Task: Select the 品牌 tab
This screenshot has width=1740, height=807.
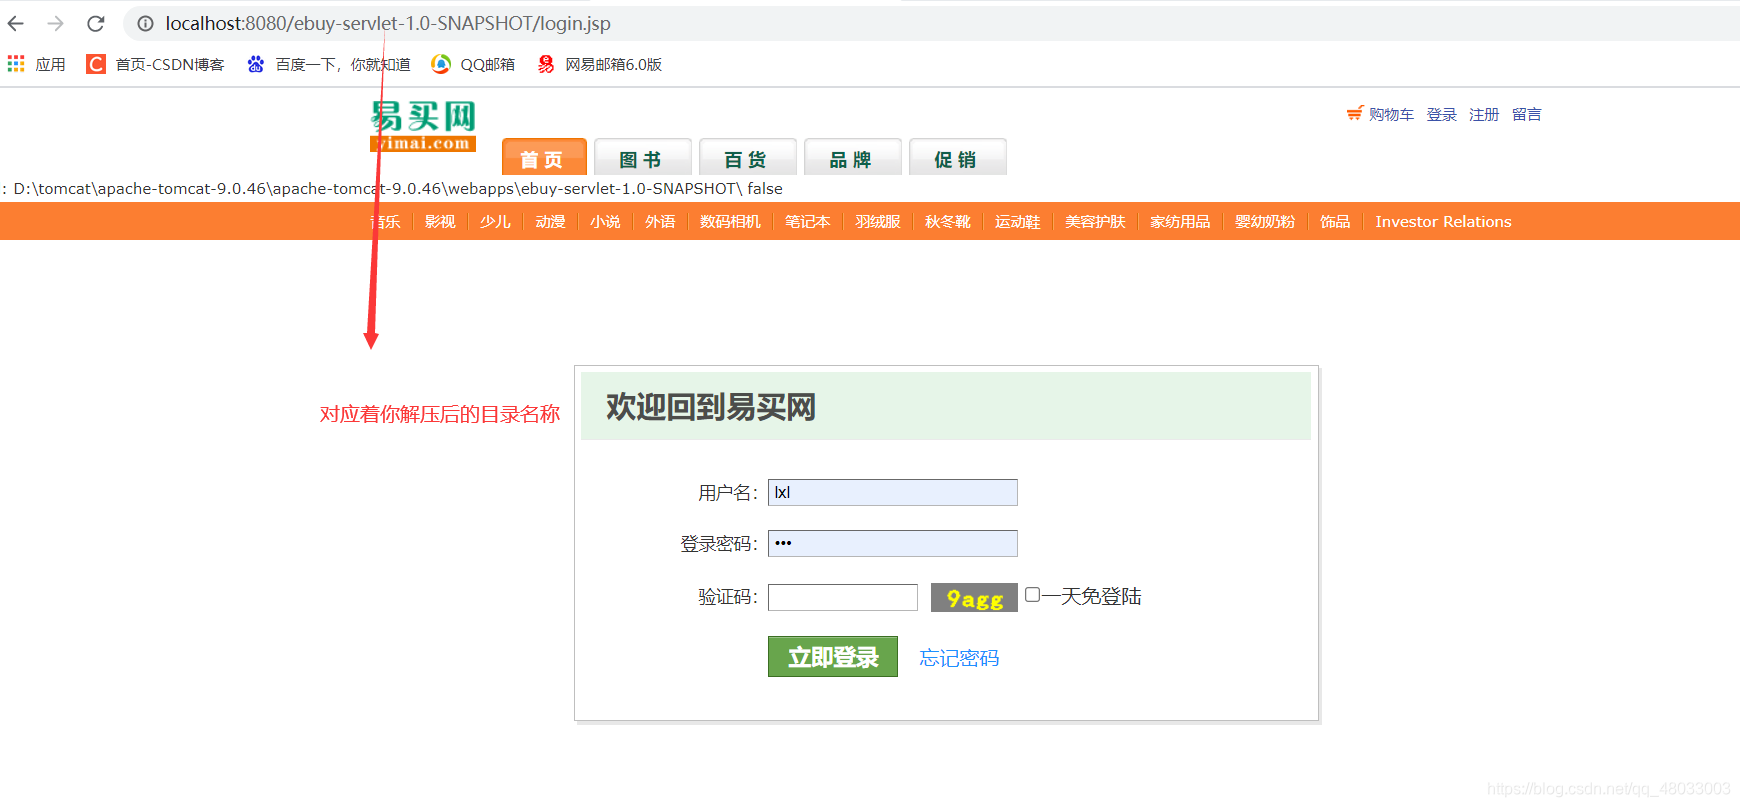Action: (852, 157)
